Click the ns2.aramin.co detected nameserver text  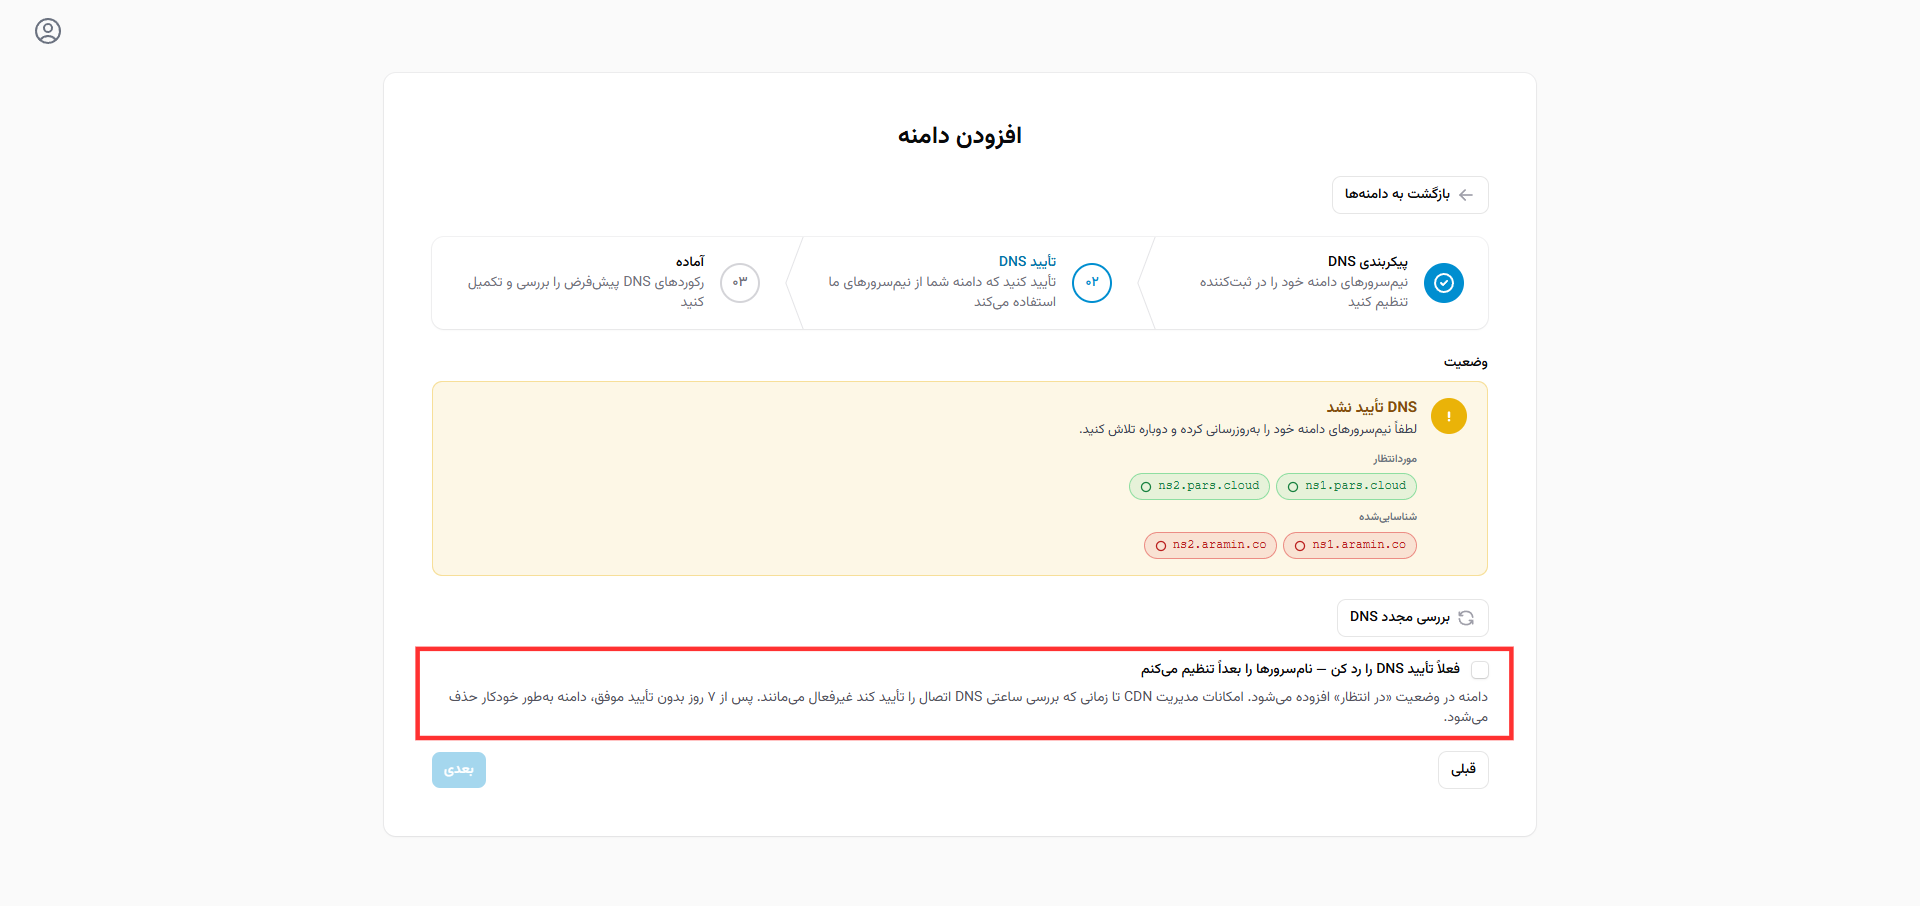coord(1219,545)
